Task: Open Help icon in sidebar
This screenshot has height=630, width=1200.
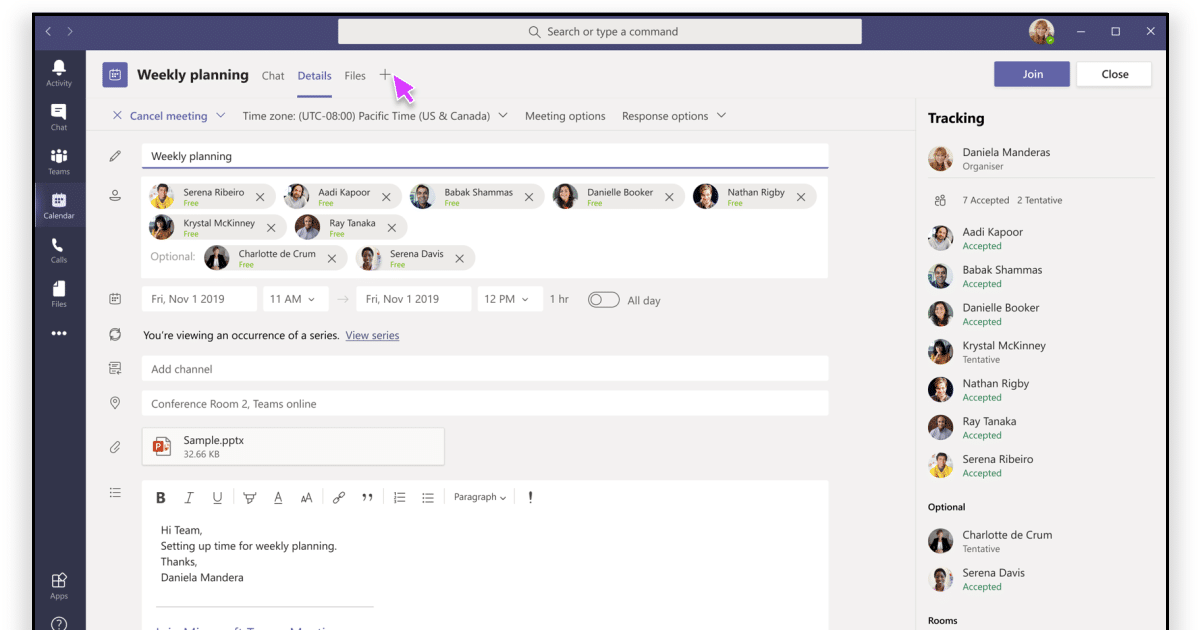Action: [x=59, y=624]
